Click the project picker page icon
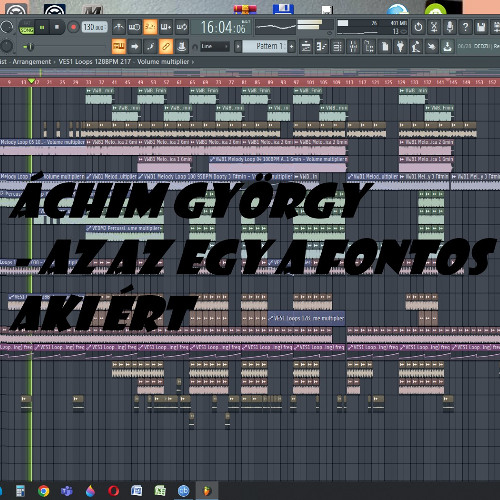500x500 pixels. point(385,47)
